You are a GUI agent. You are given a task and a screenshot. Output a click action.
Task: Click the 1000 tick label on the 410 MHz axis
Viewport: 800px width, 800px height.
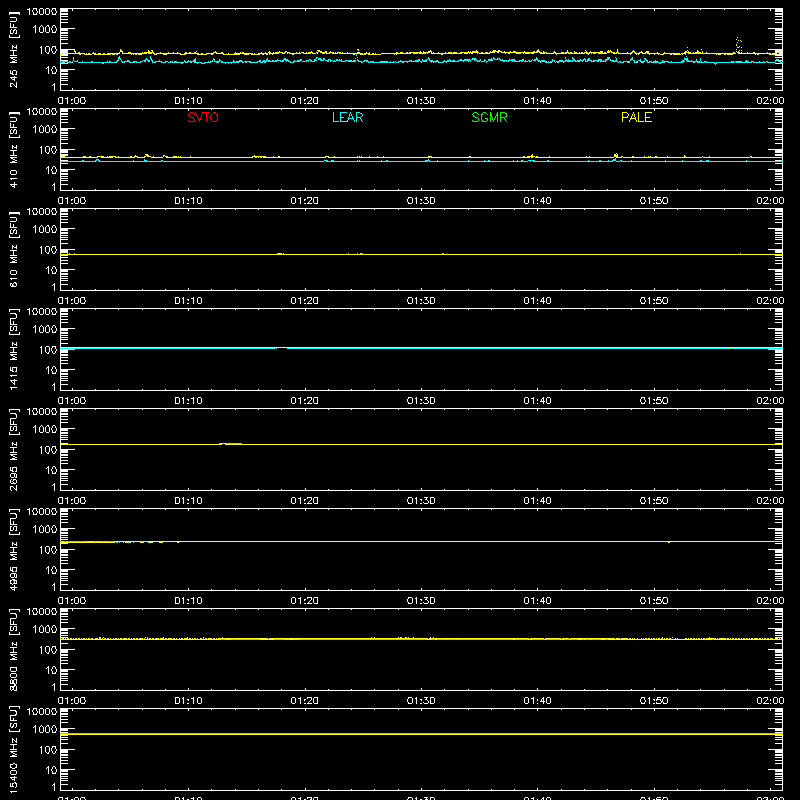pos(45,130)
